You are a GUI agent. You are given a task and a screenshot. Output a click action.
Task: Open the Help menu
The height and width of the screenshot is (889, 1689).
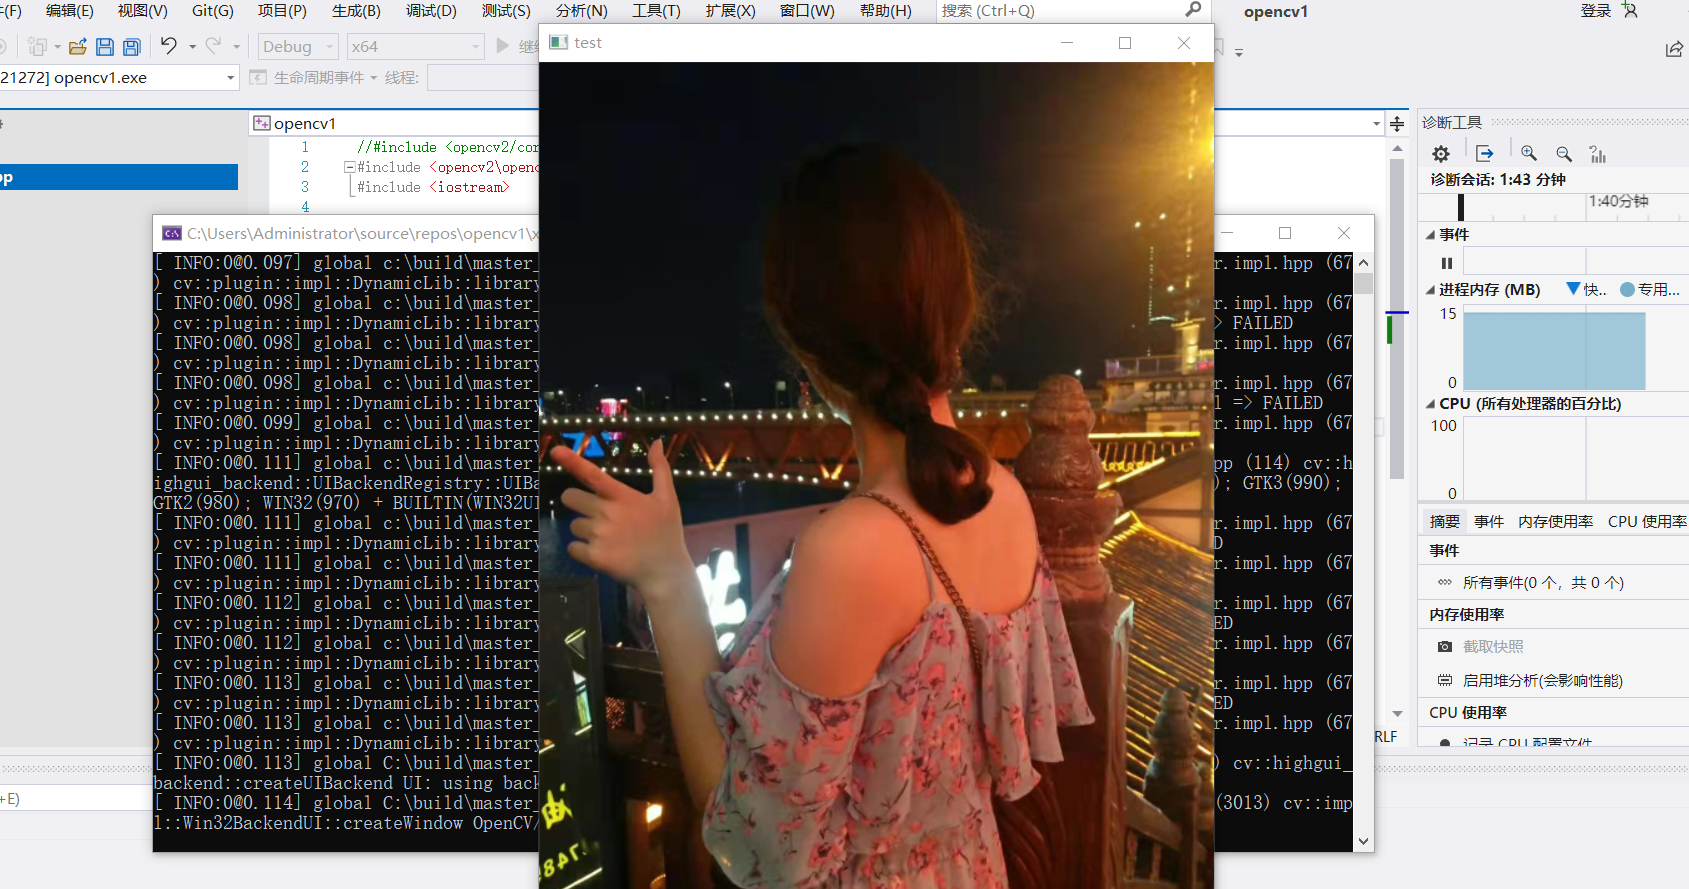point(885,11)
